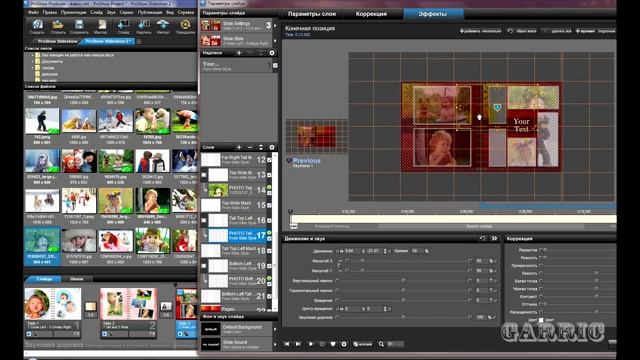Click the undo arrow in Движение и звук header
The height and width of the screenshot is (360, 640).
coord(482,238)
